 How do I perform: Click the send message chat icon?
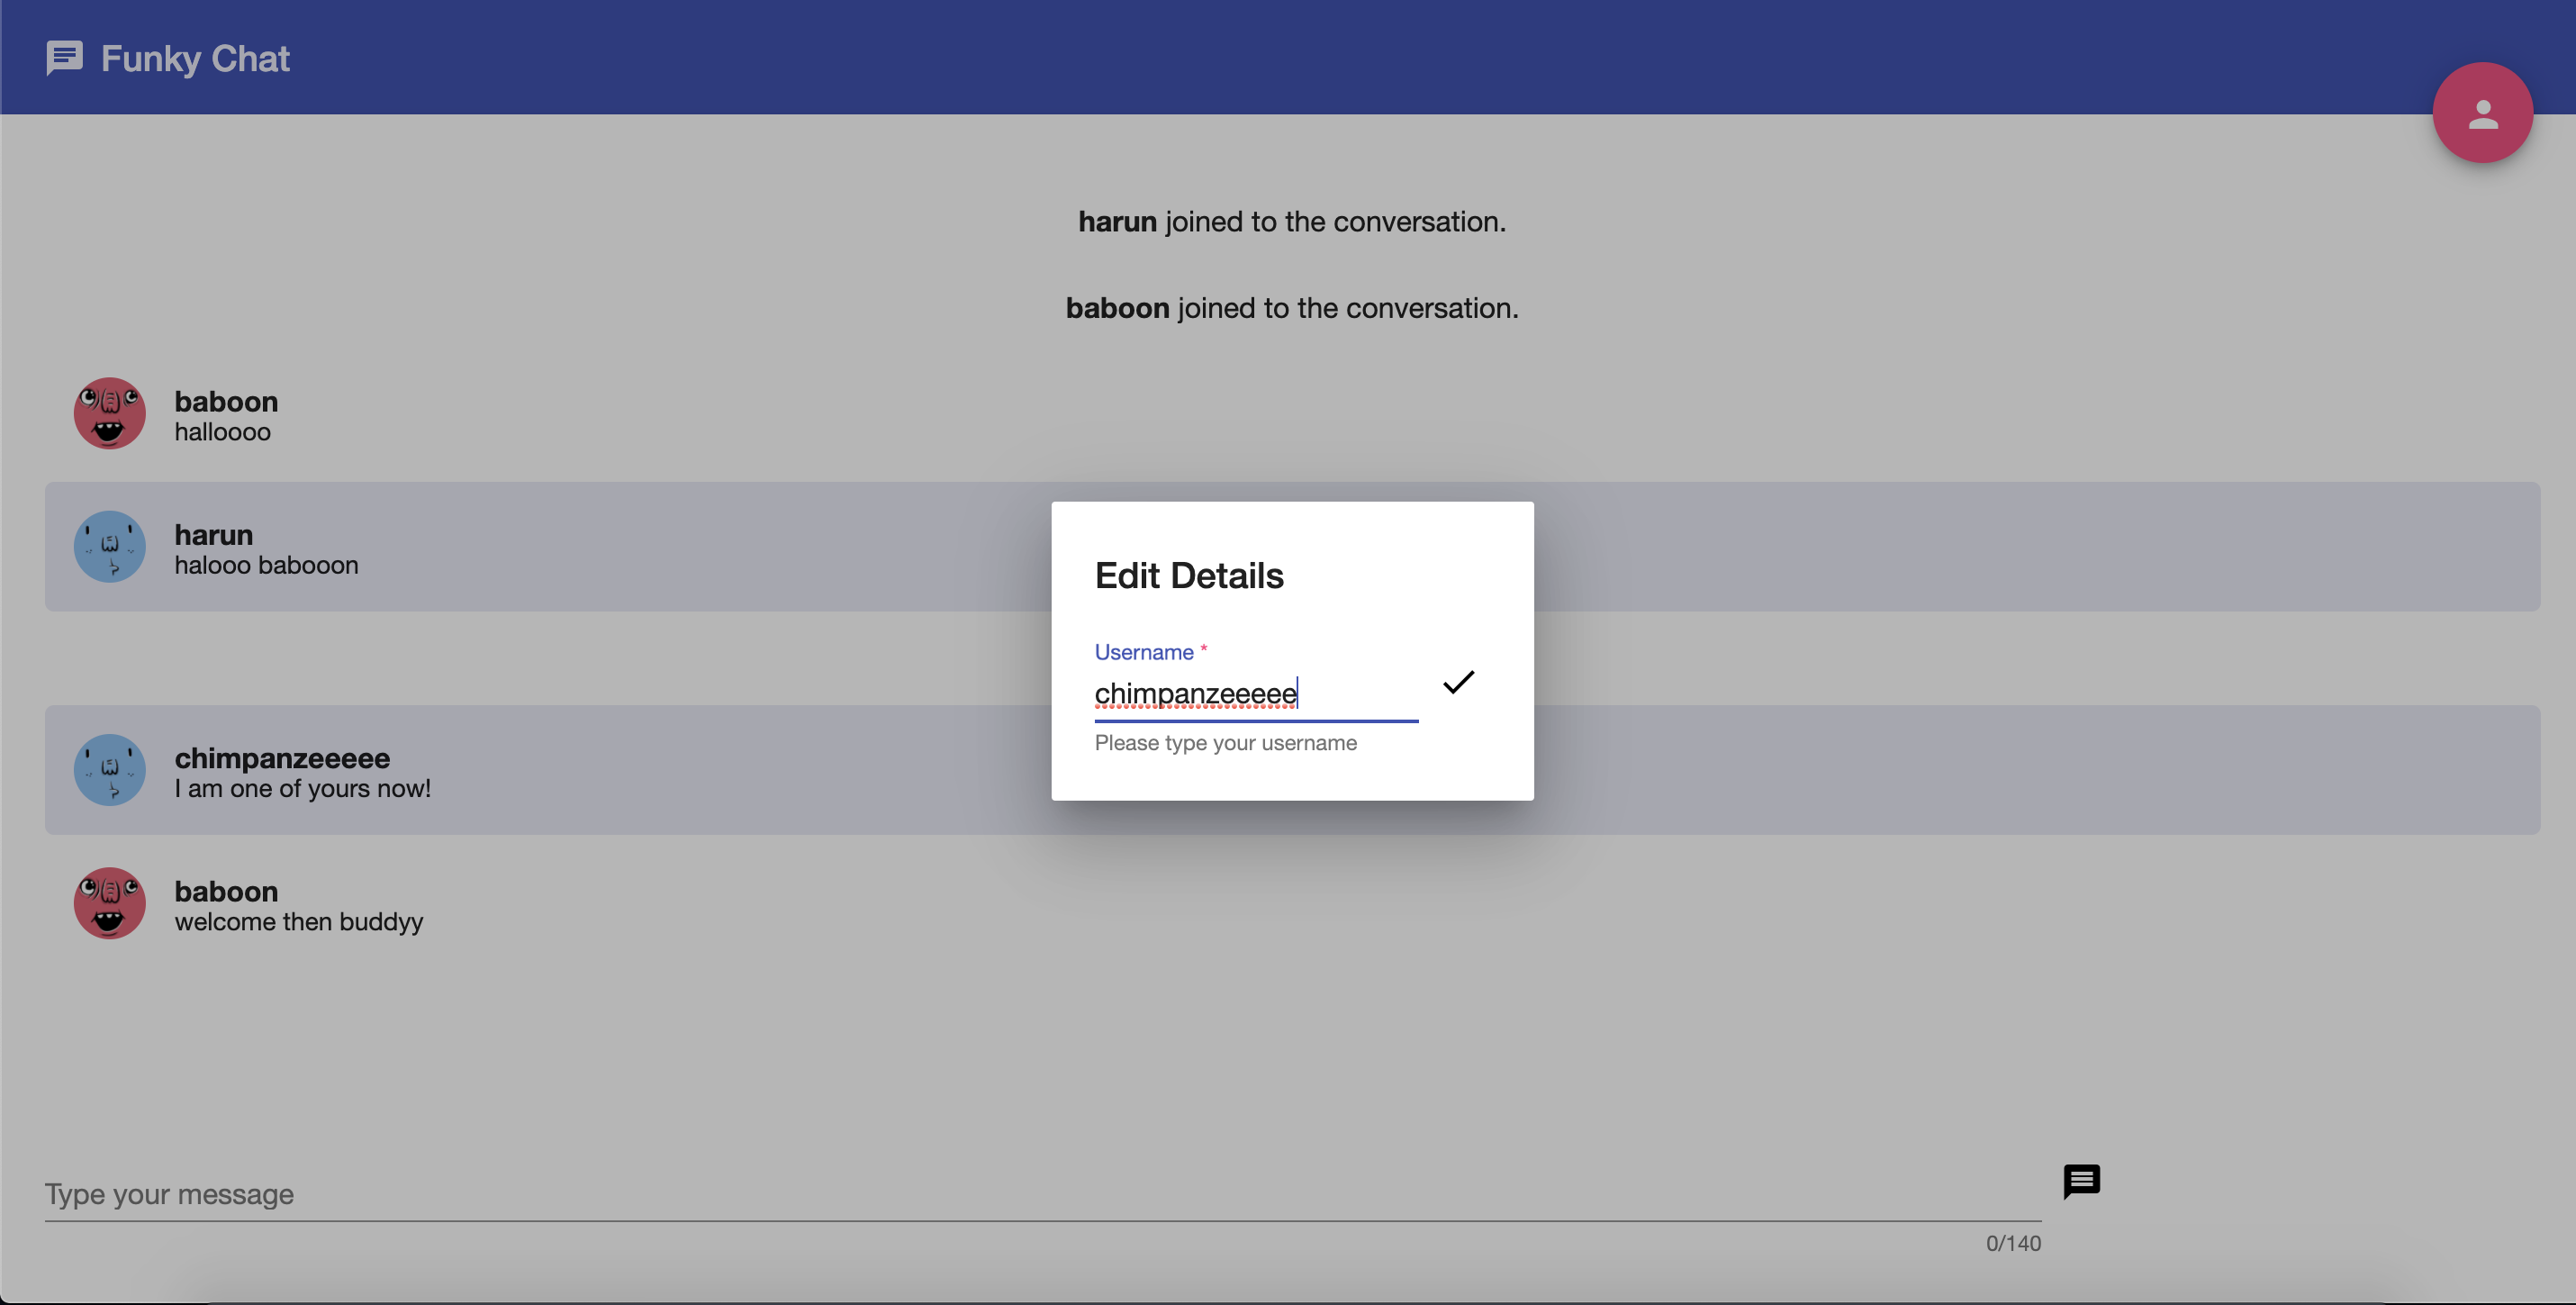click(x=2081, y=1181)
